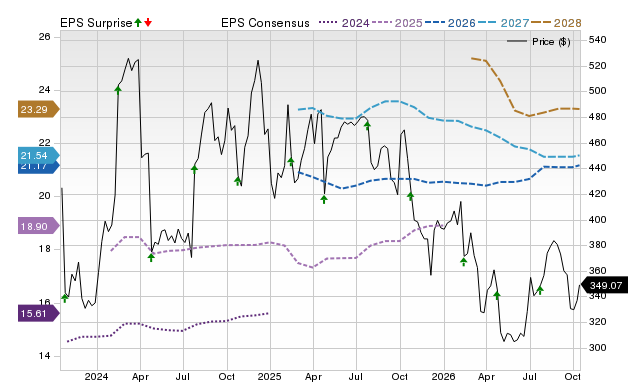
Task: Click the 500 label on the right price axis
Action: pos(598,91)
